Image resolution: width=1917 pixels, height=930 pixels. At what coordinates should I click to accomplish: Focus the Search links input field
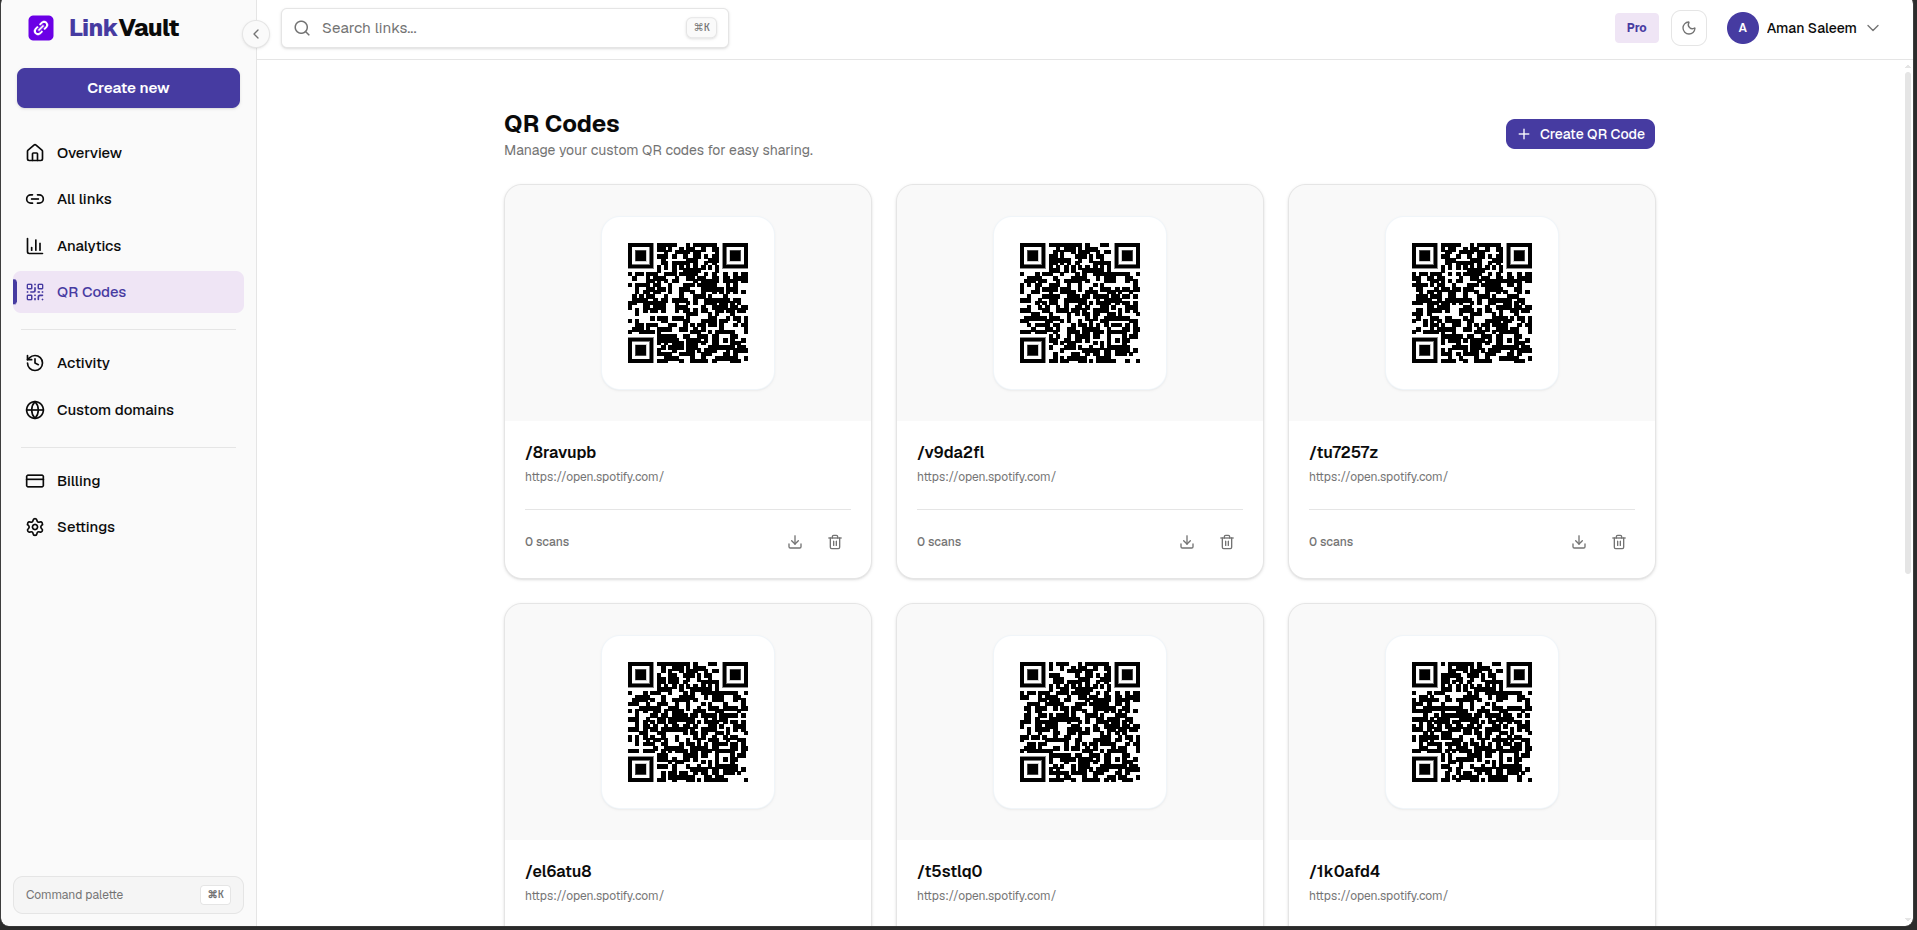tap(505, 28)
